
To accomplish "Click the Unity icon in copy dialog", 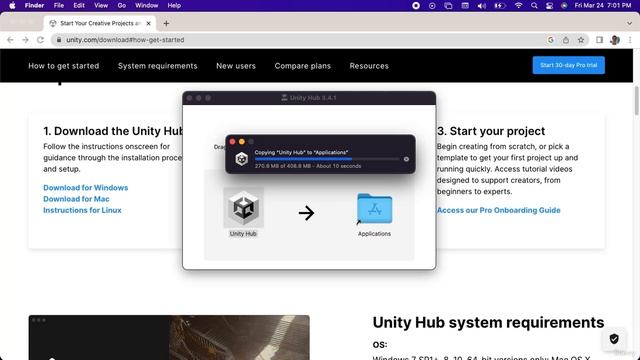I will click(x=242, y=159).
